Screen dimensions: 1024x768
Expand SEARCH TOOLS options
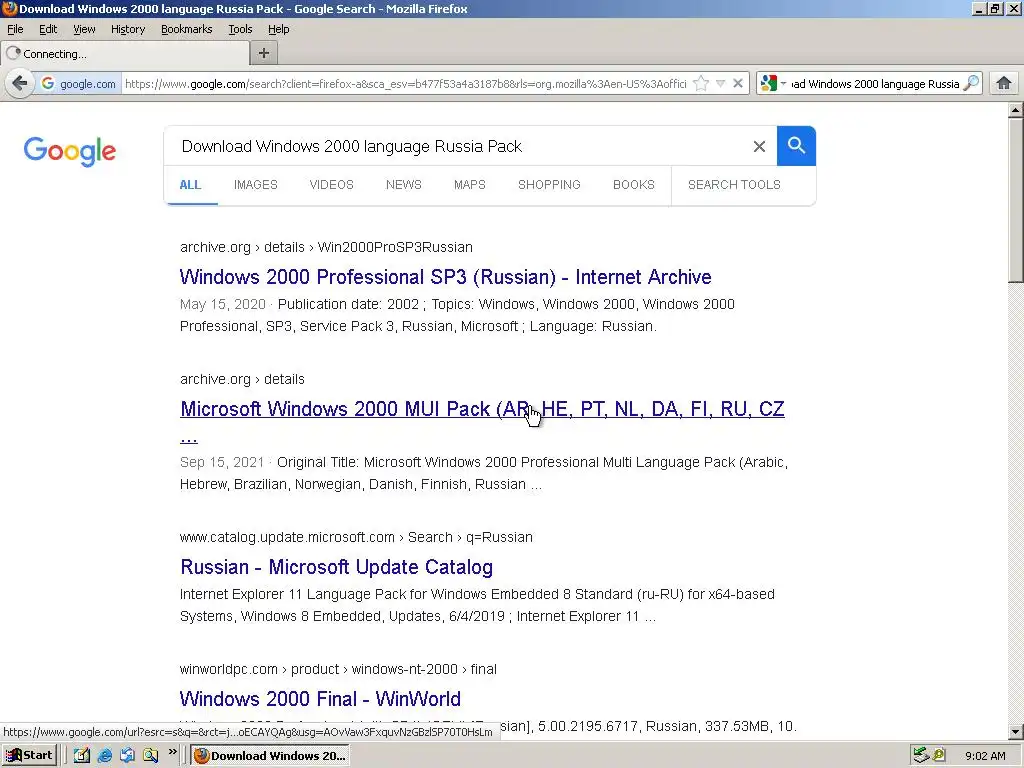point(734,185)
